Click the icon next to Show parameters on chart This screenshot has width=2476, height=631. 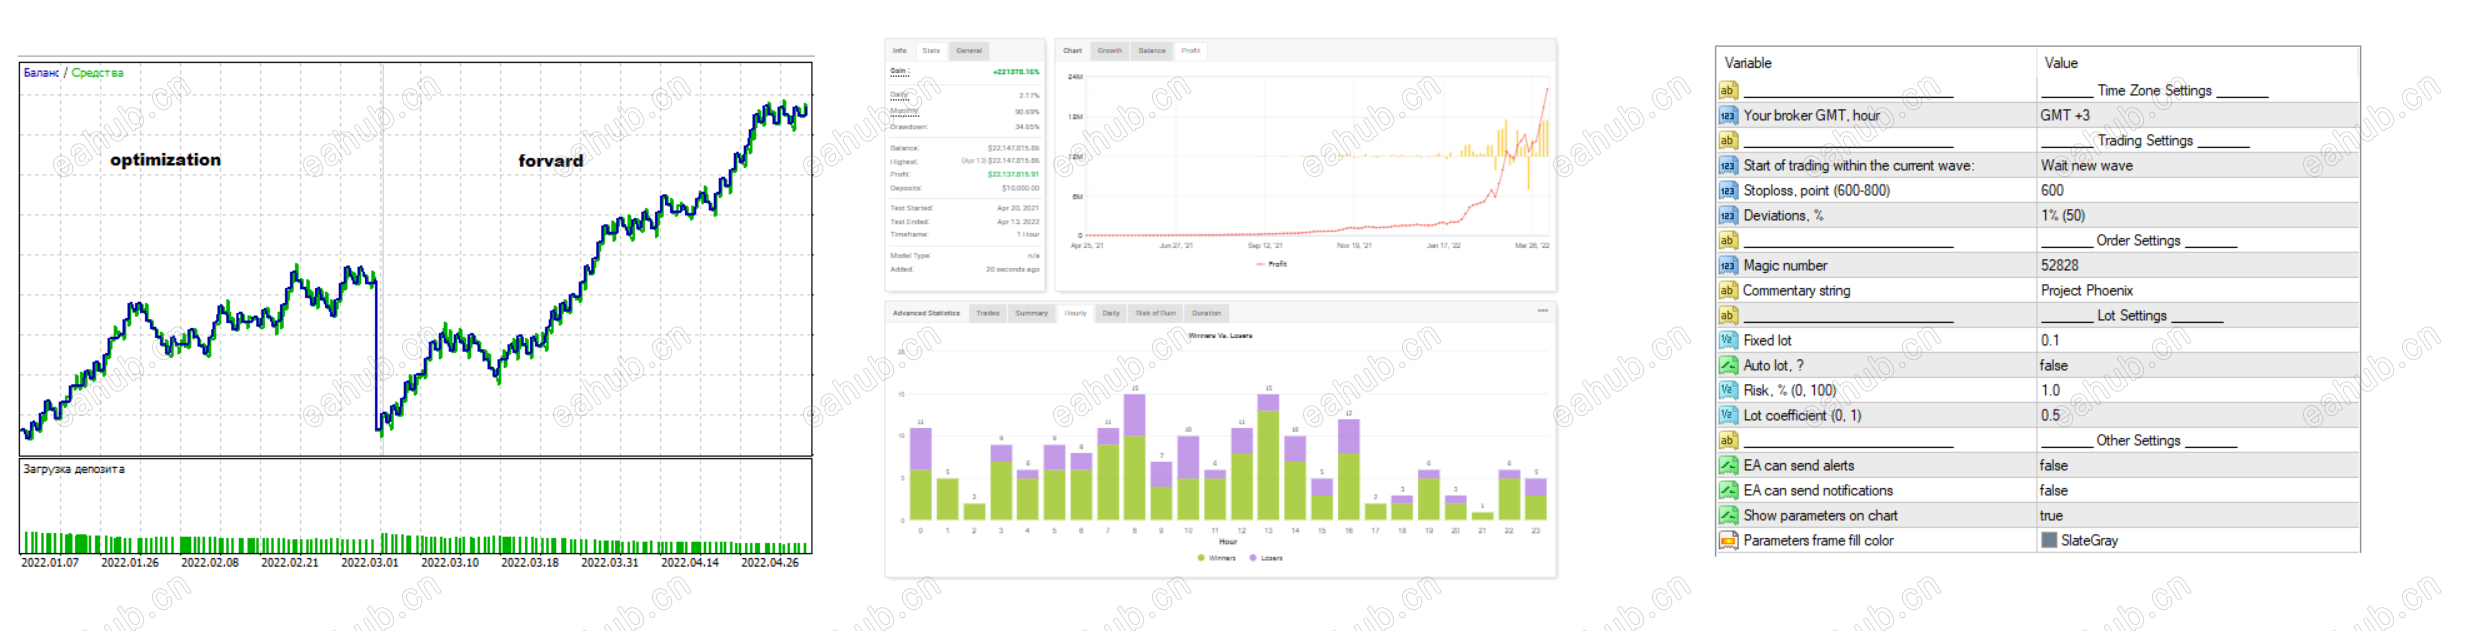click(1727, 515)
